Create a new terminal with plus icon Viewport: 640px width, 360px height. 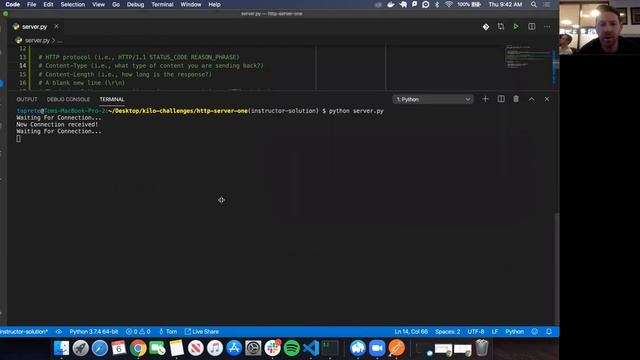[485, 99]
